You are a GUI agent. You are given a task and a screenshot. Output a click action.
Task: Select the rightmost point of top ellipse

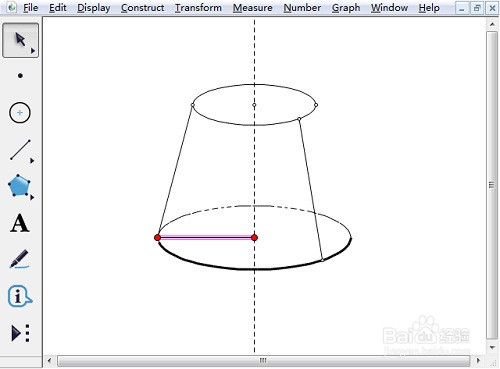pyautogui.click(x=316, y=105)
